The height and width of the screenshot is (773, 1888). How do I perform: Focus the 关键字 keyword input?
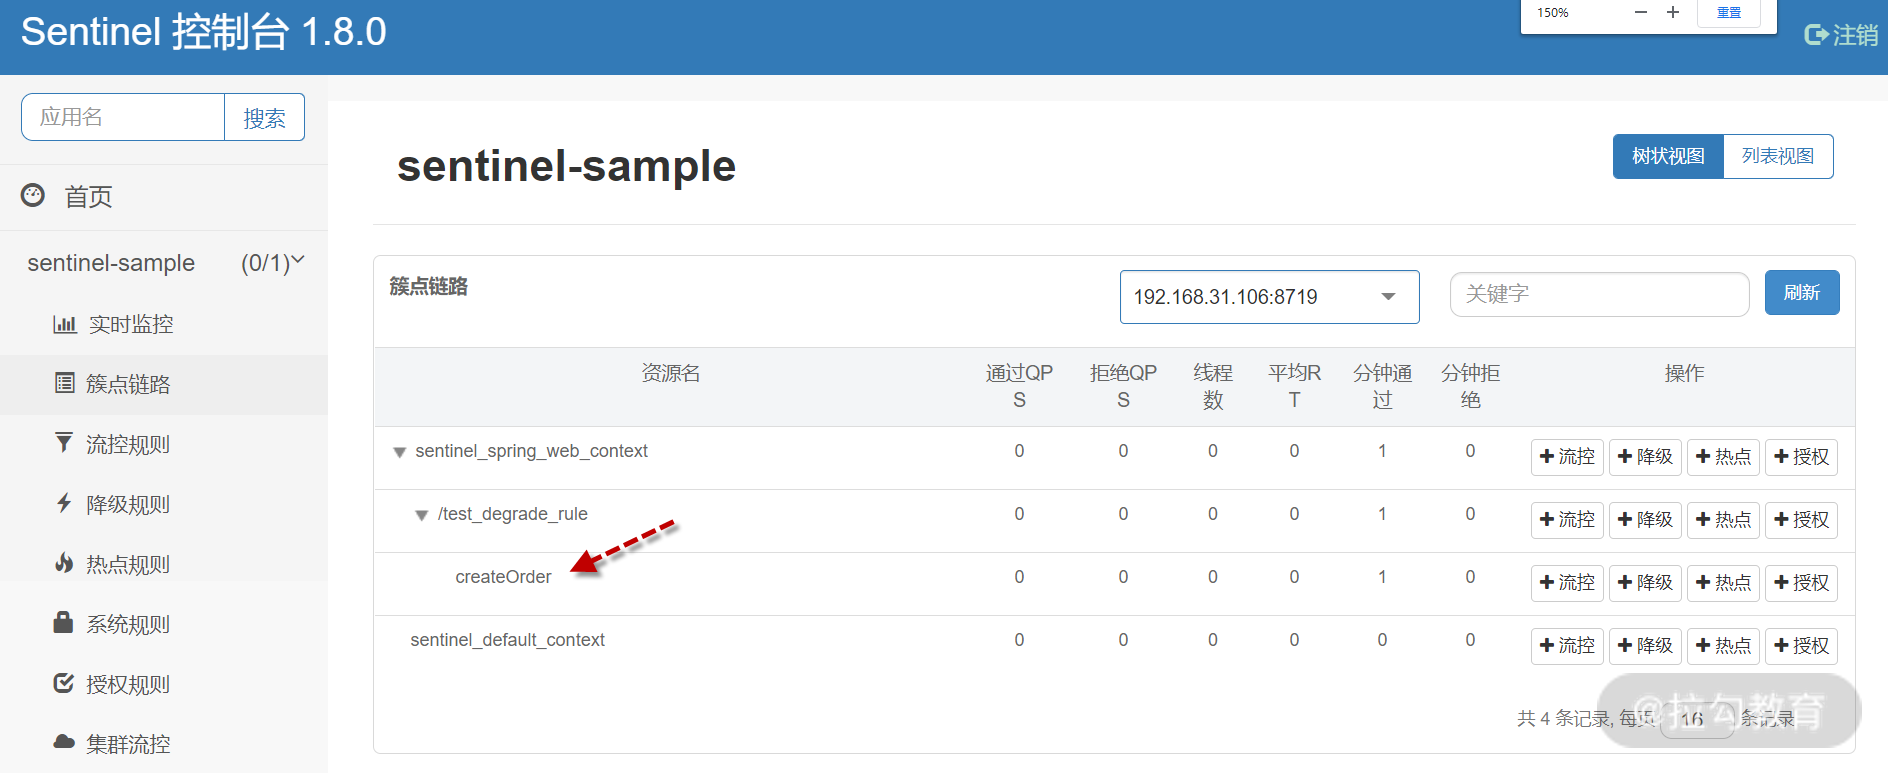pyautogui.click(x=1600, y=294)
